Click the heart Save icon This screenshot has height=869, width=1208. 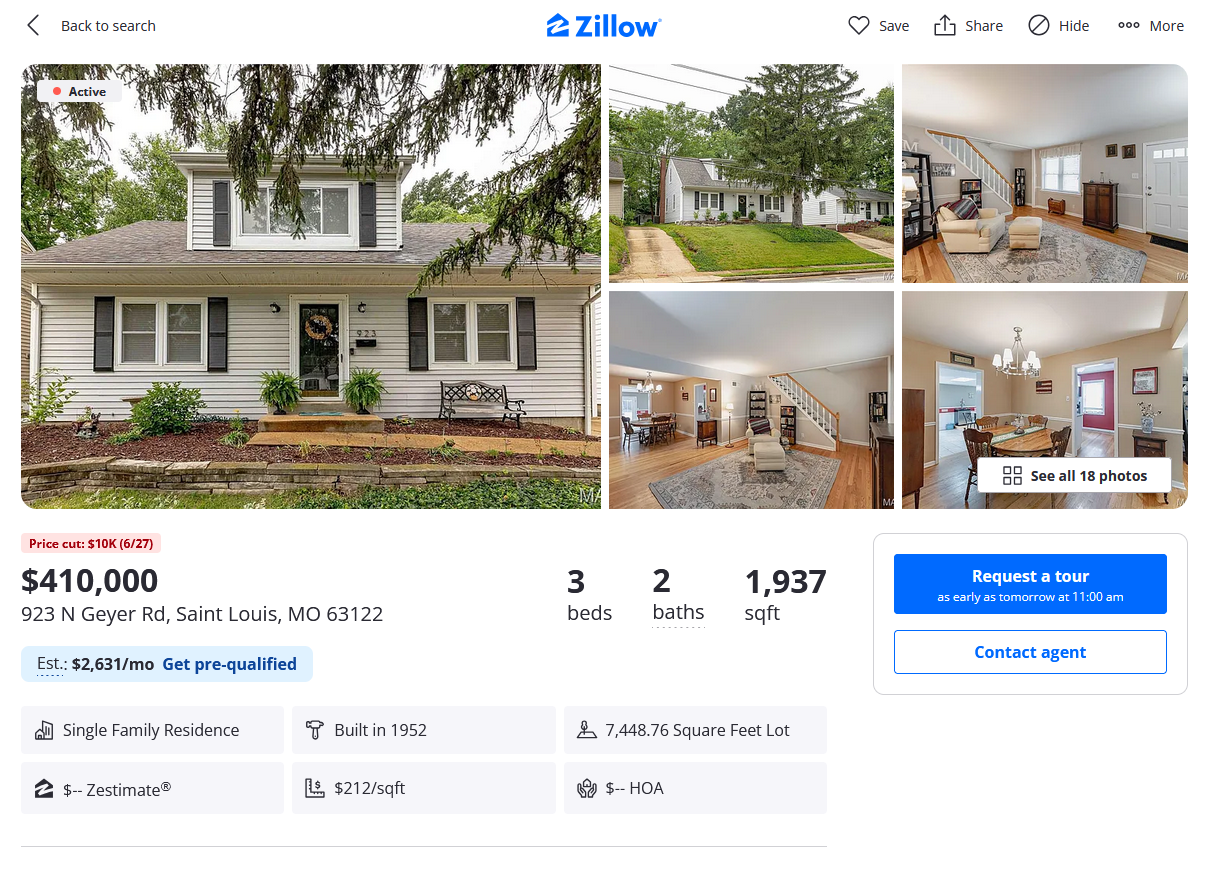point(858,26)
